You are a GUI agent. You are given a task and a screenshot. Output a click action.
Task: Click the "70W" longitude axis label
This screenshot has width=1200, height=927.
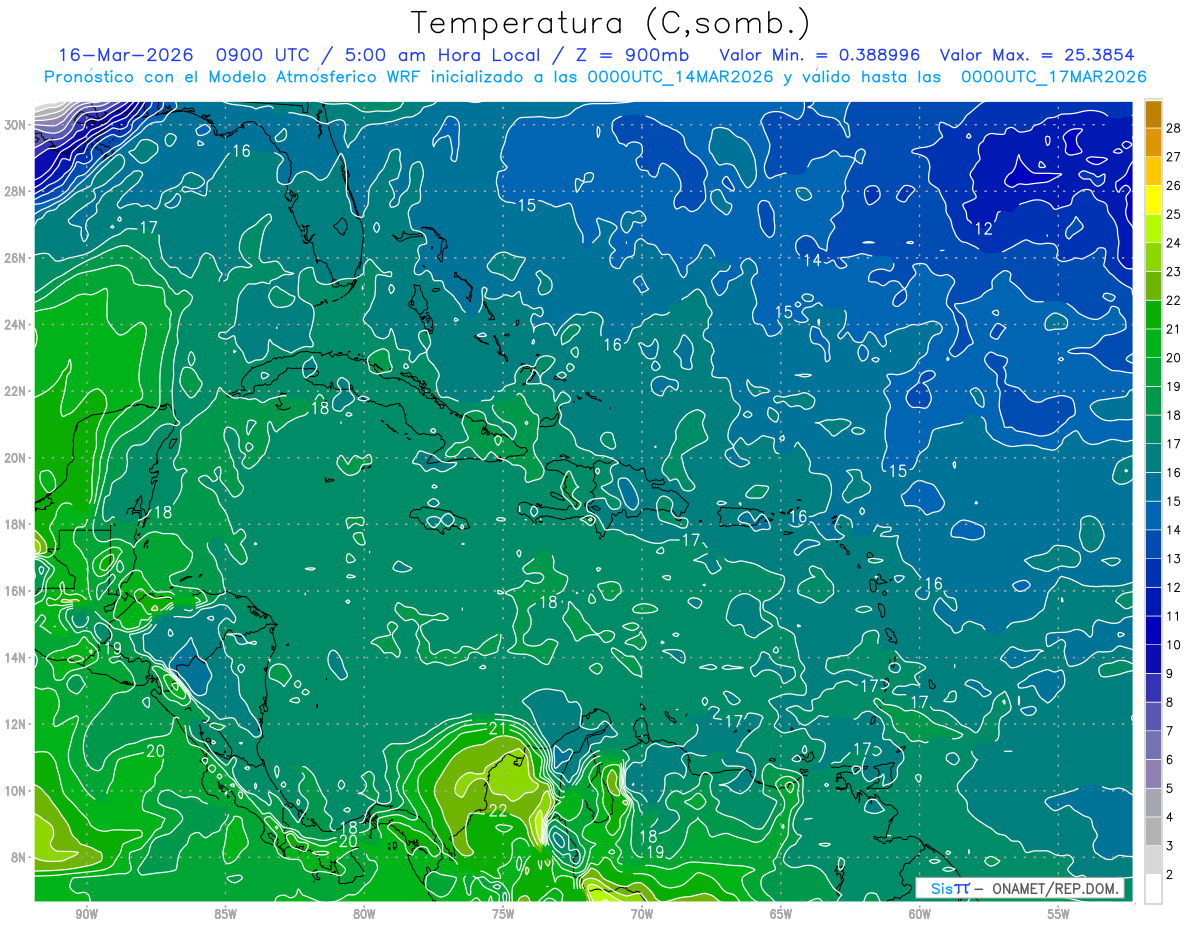(642, 914)
